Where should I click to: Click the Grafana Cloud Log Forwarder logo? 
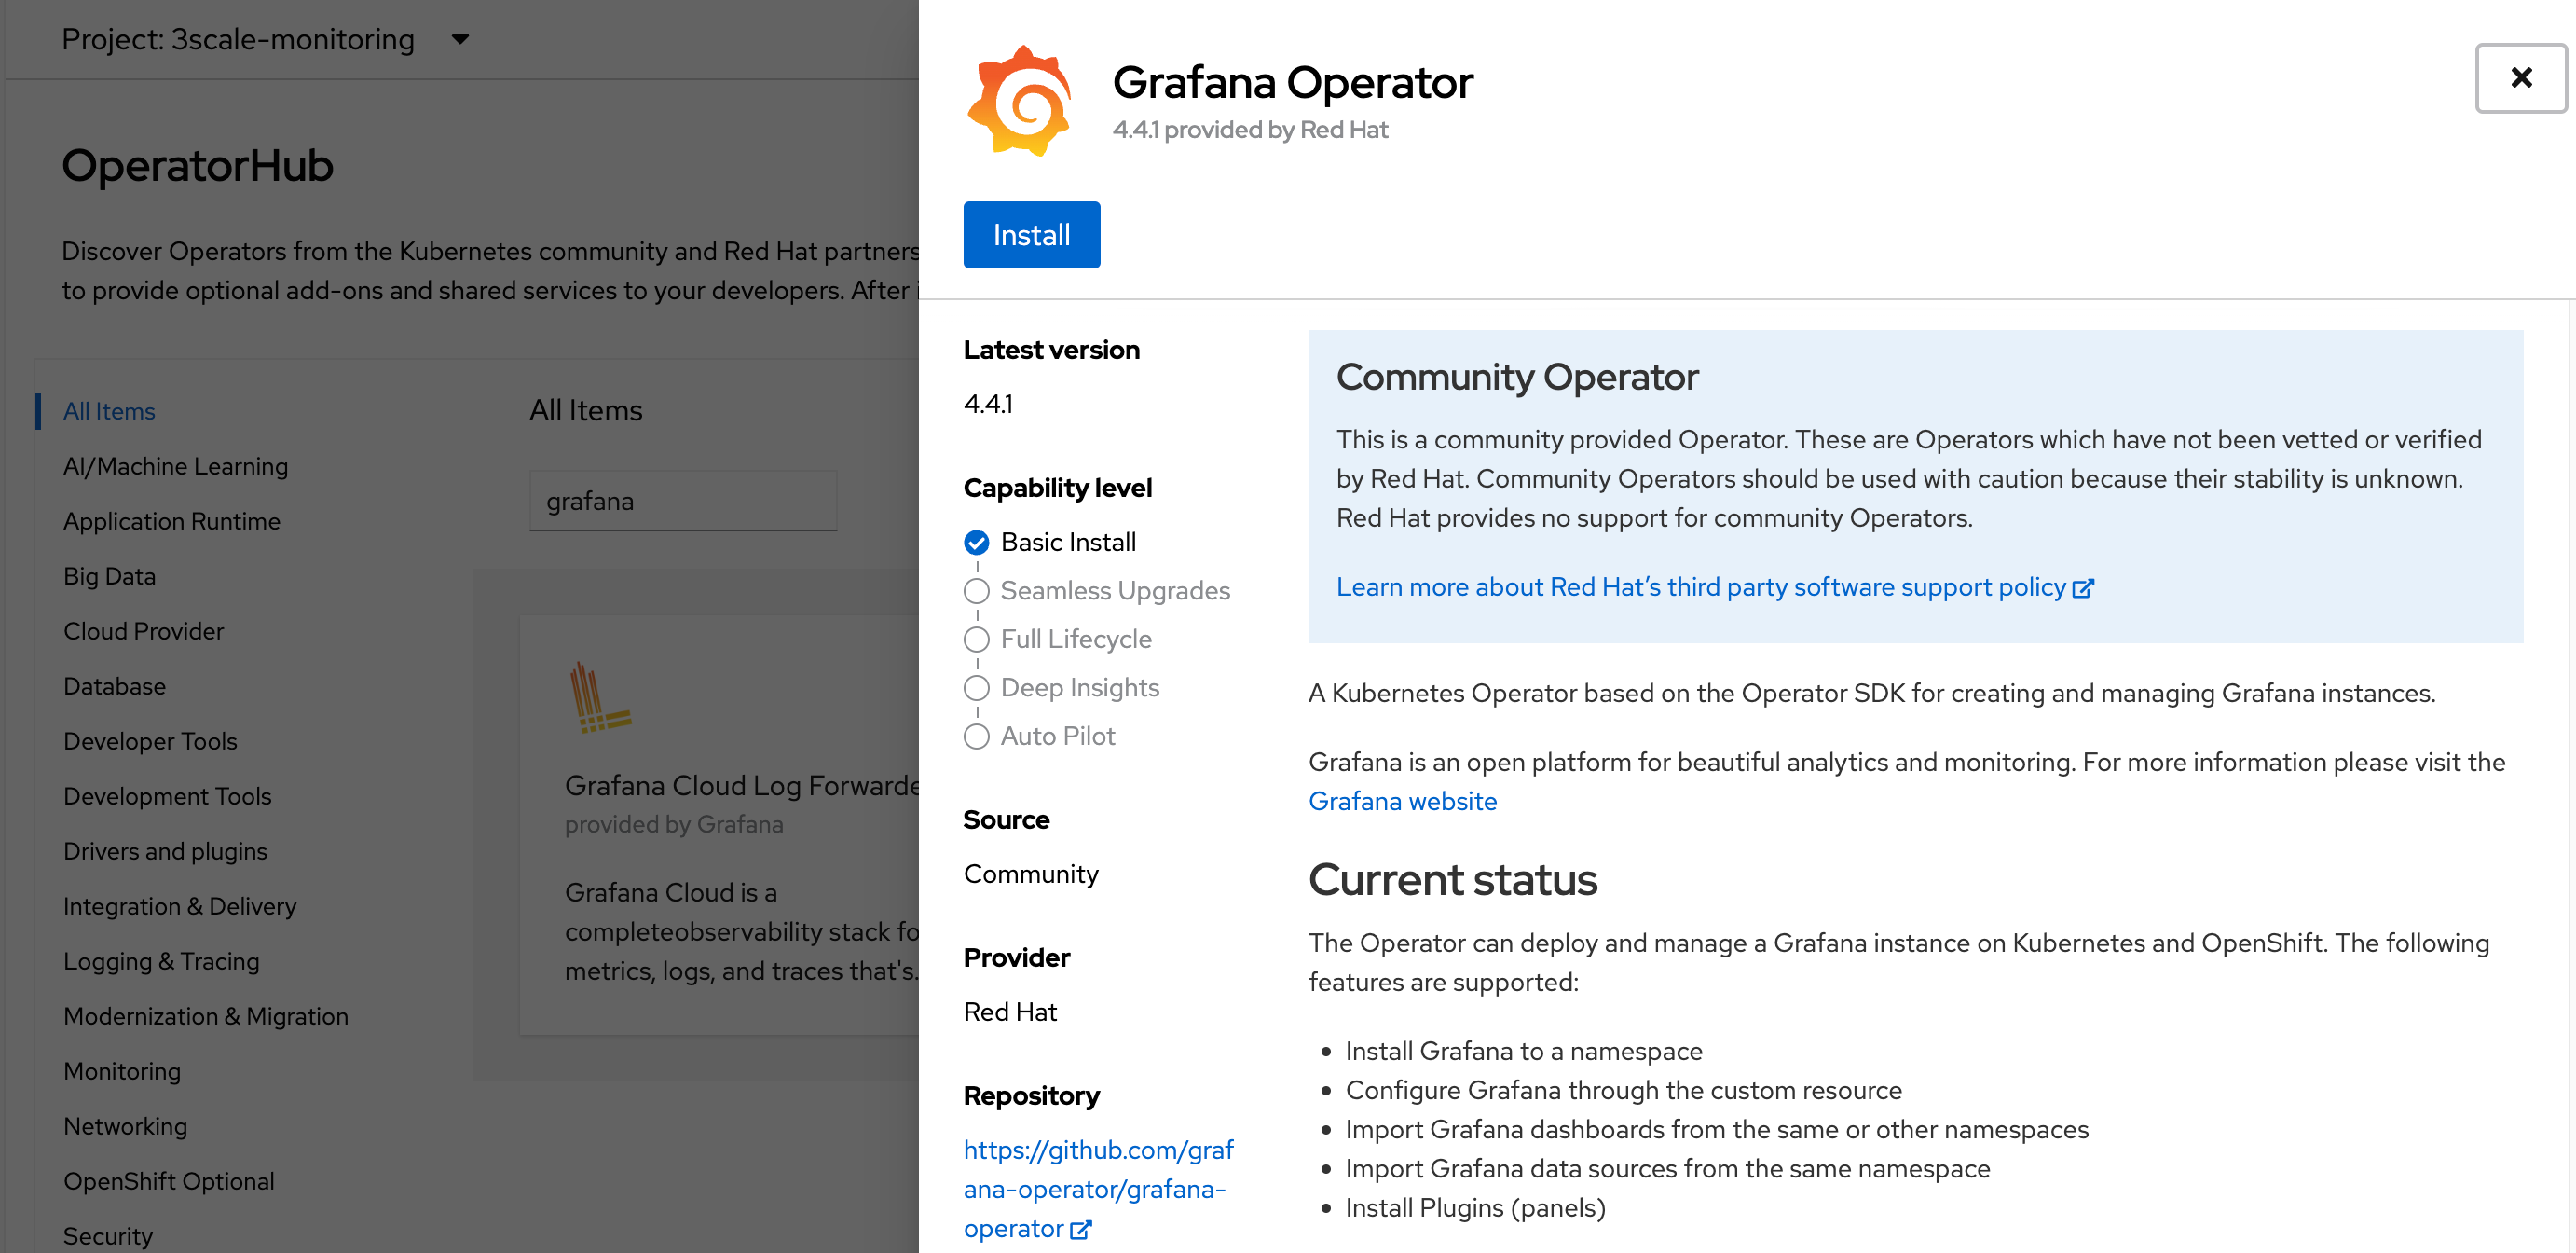tap(599, 697)
